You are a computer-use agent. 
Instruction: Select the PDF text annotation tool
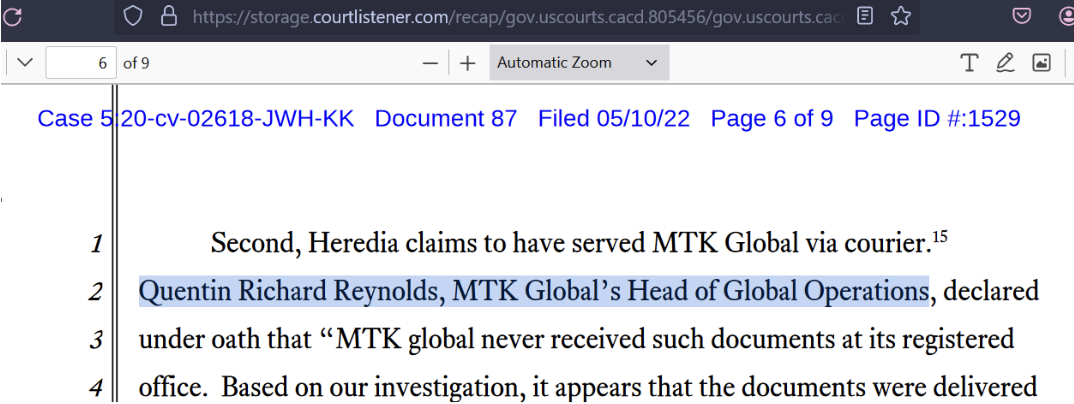click(x=969, y=63)
